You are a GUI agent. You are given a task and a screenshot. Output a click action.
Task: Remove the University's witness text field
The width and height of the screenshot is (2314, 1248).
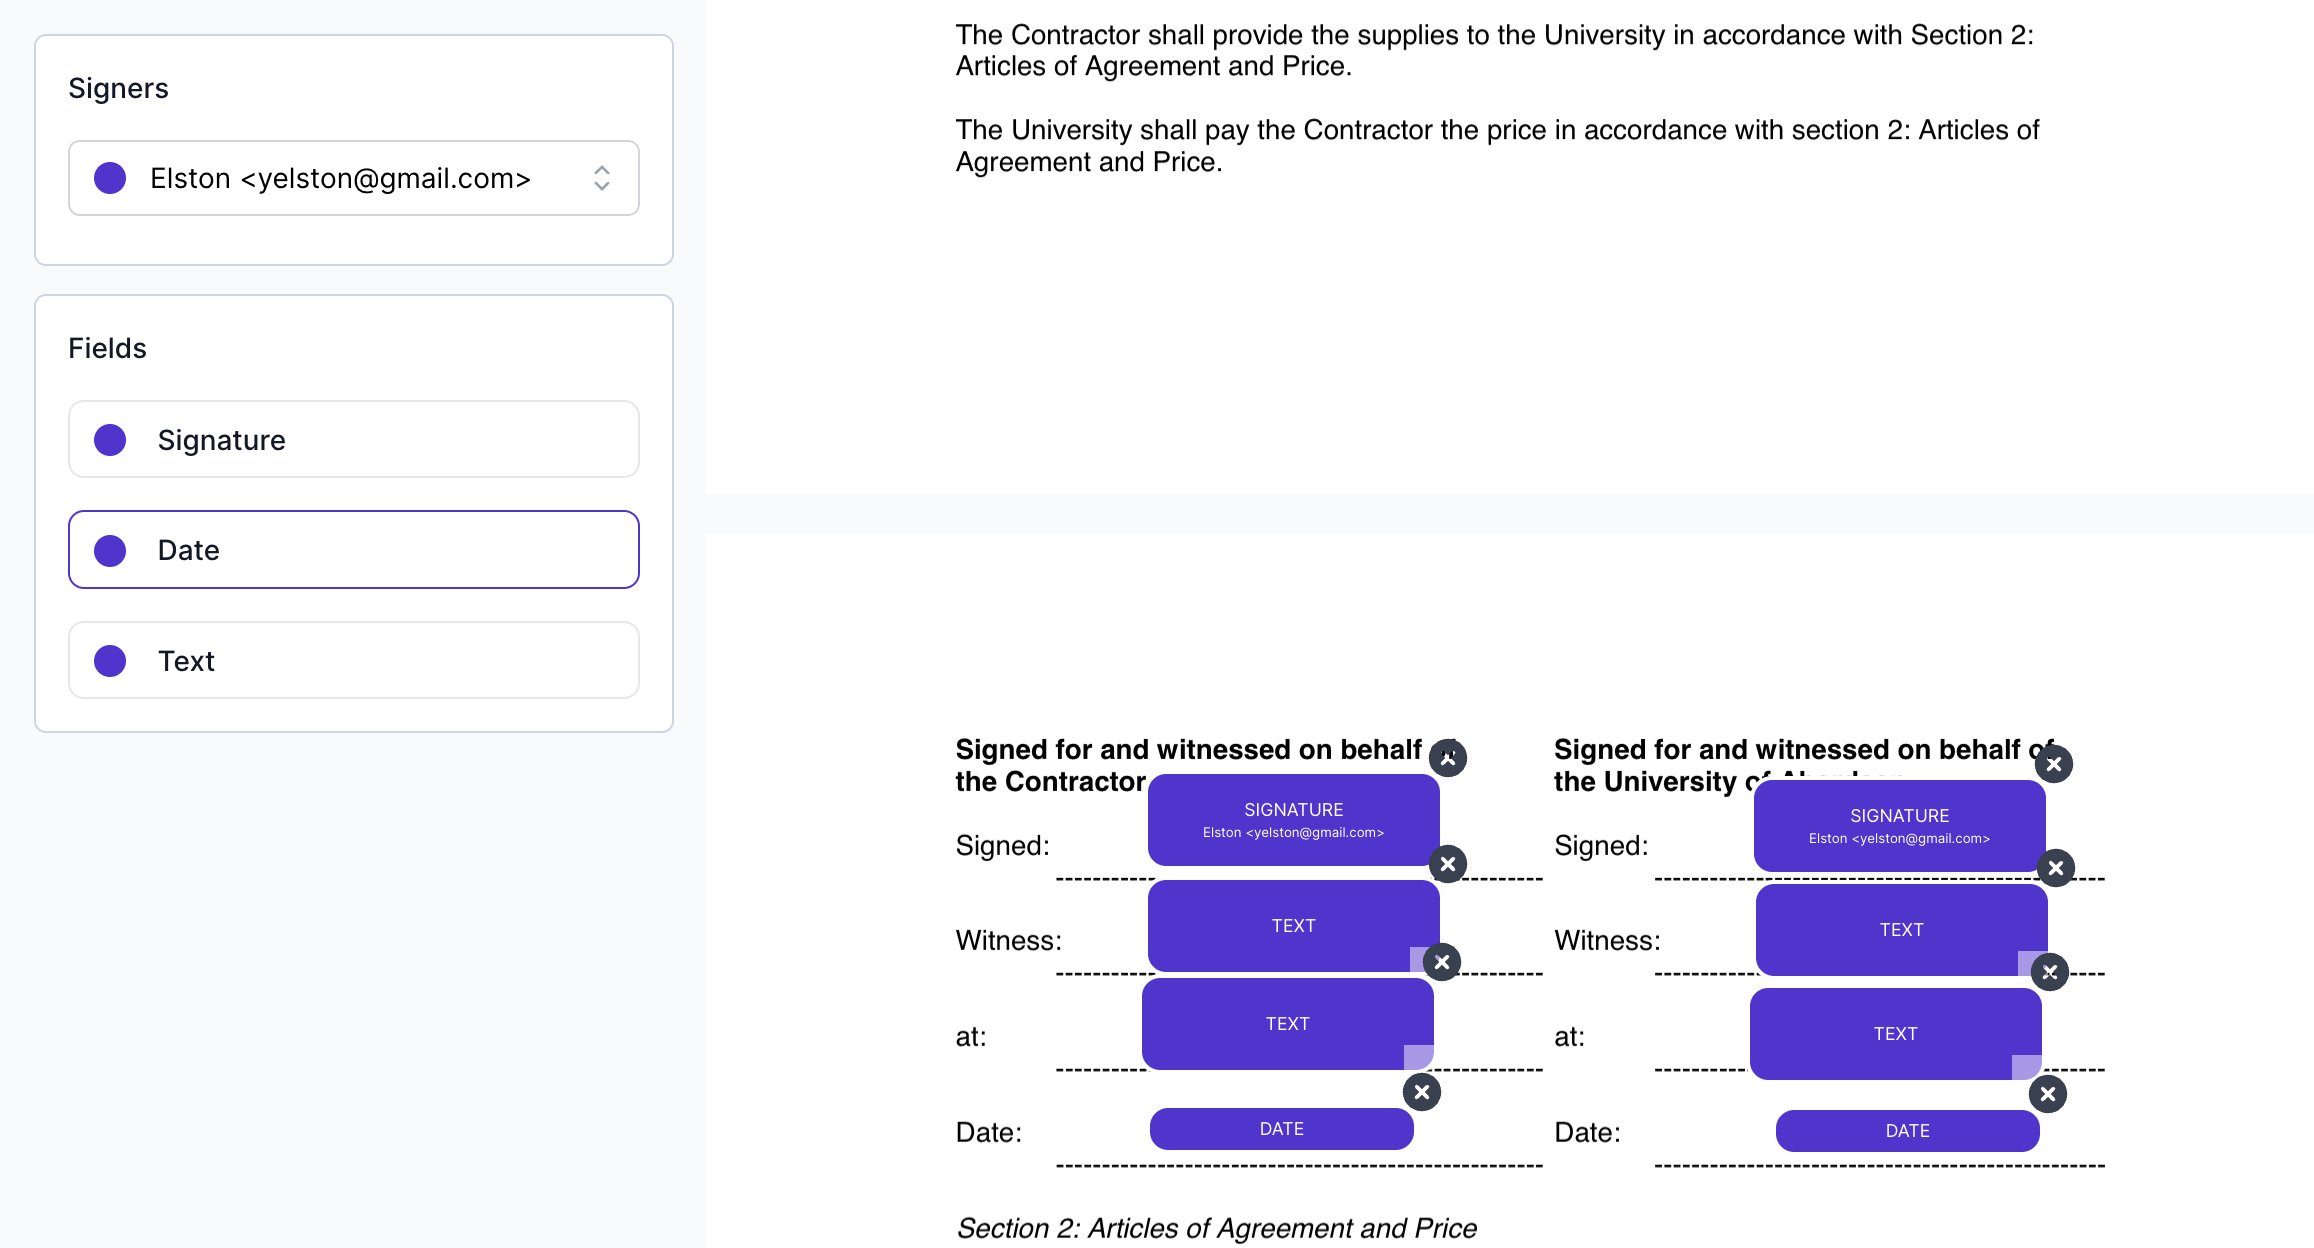coord(2056,868)
